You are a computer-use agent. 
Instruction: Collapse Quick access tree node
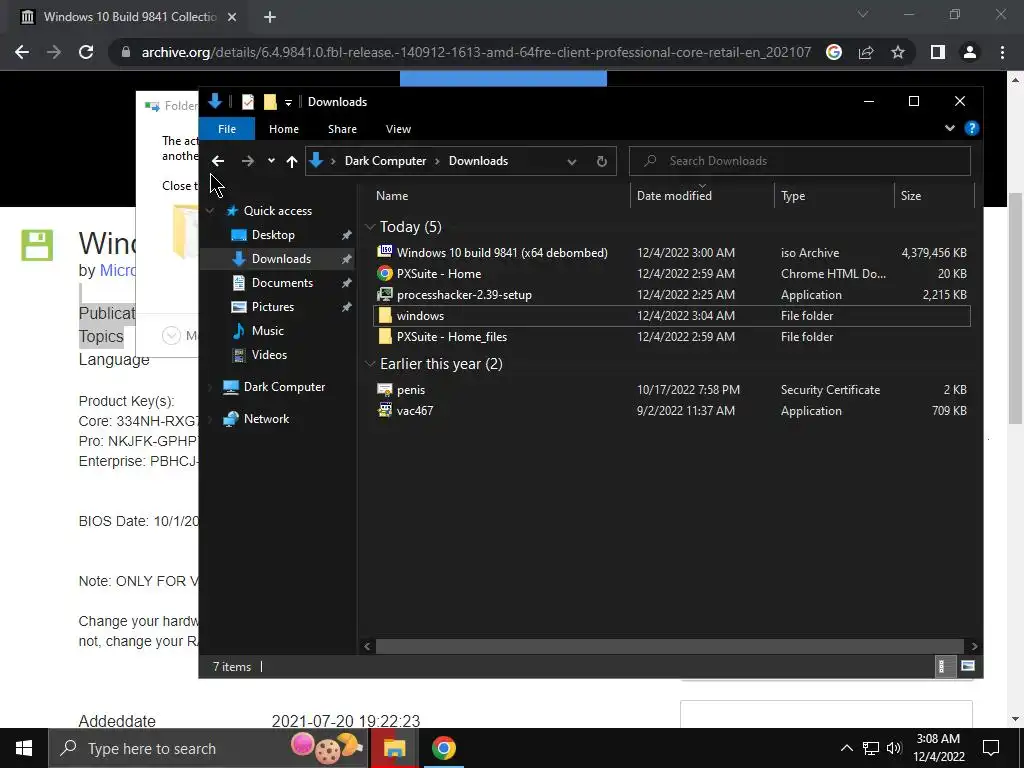click(x=210, y=211)
